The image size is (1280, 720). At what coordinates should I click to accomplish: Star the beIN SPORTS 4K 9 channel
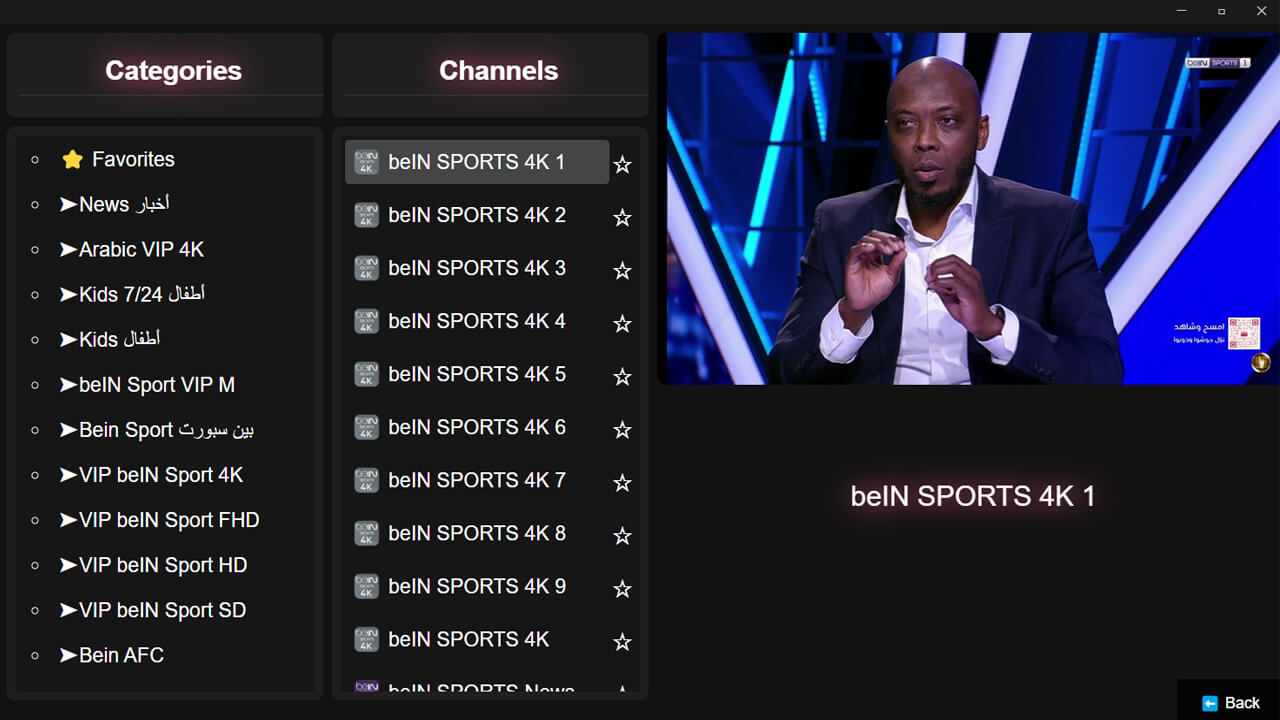click(x=622, y=588)
